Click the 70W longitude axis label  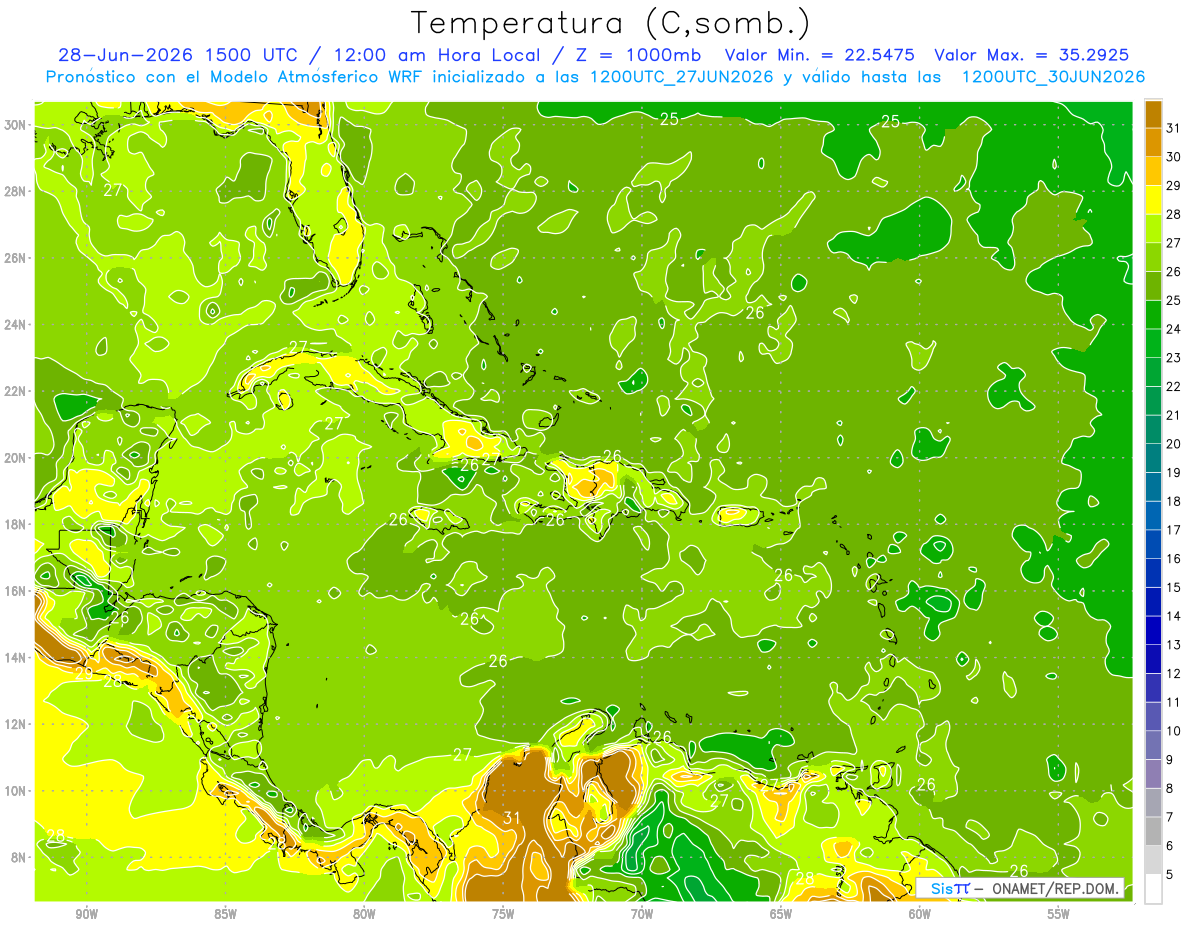tap(642, 914)
